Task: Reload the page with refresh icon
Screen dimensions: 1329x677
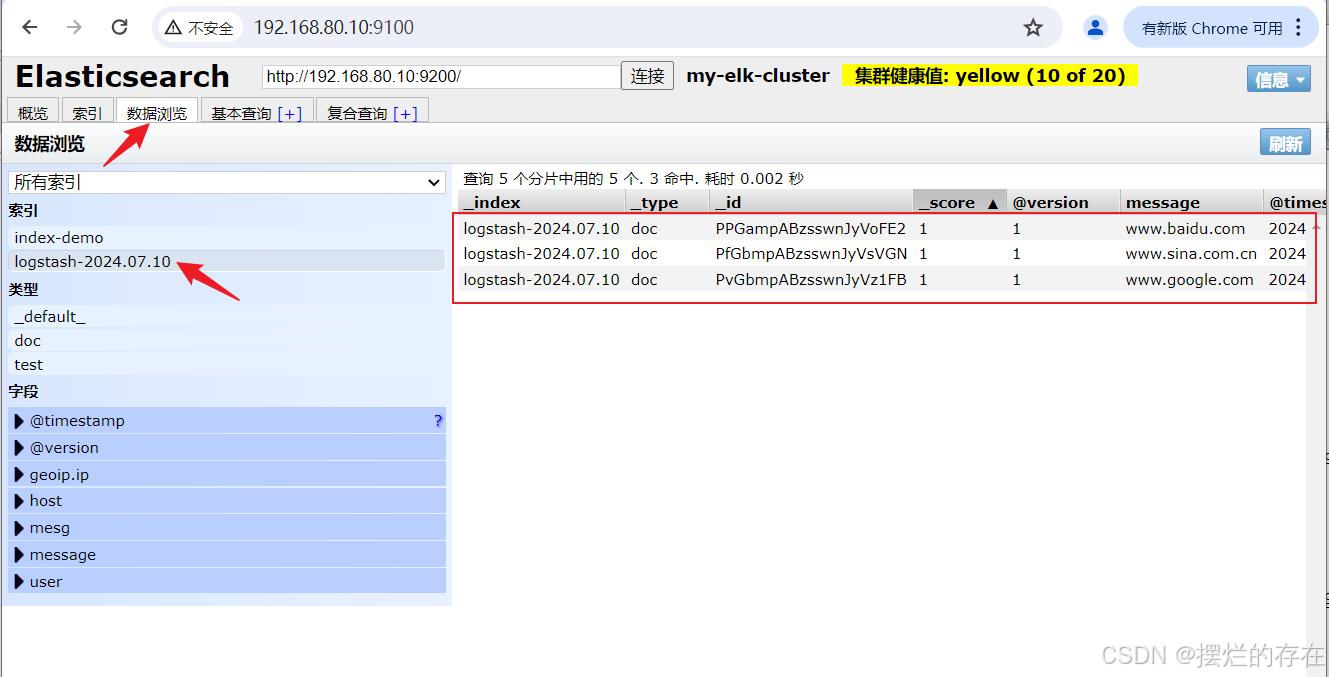Action: (119, 27)
